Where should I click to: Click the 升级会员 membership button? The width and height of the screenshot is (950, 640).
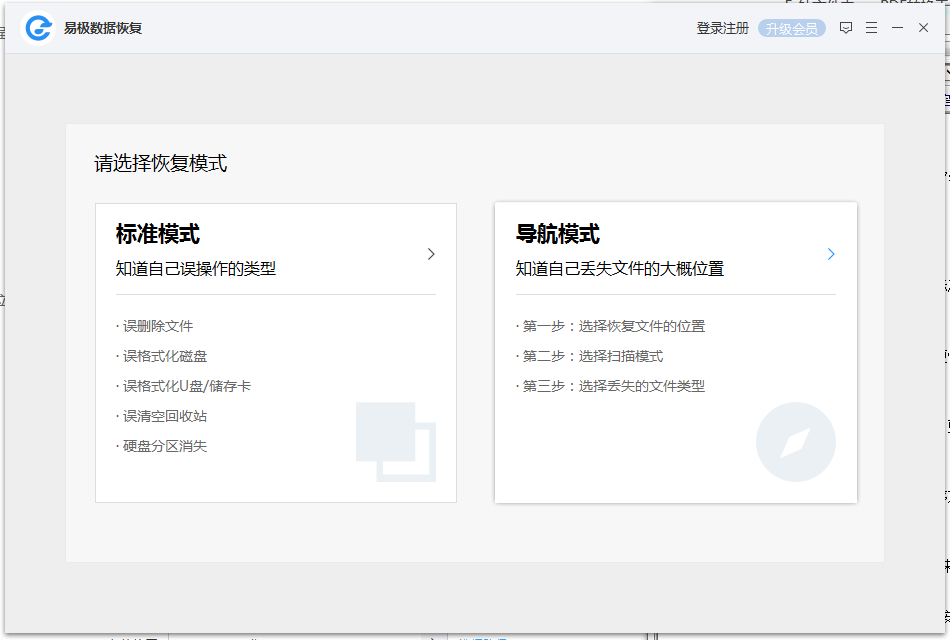(791, 28)
